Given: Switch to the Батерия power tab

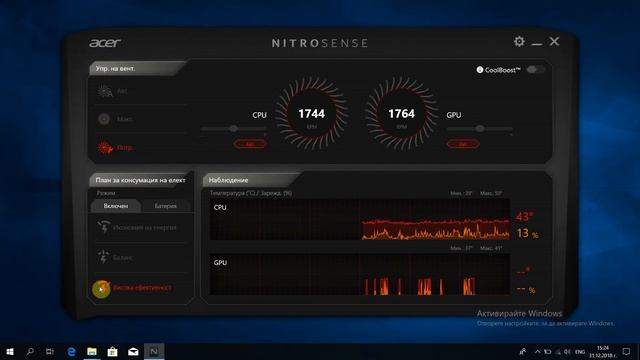Looking at the screenshot, I should point(166,206).
